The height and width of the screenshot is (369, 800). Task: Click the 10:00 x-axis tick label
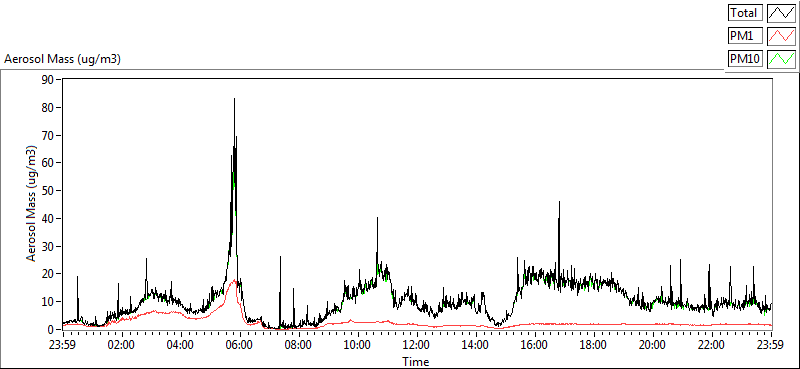coord(357,345)
